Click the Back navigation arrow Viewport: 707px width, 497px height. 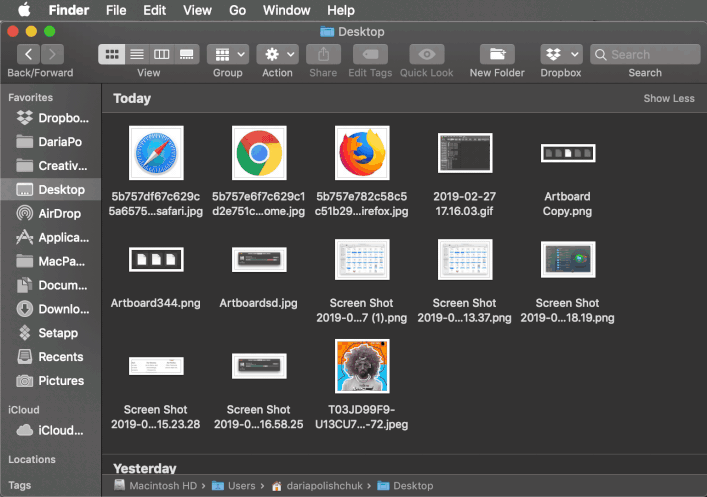click(x=28, y=55)
